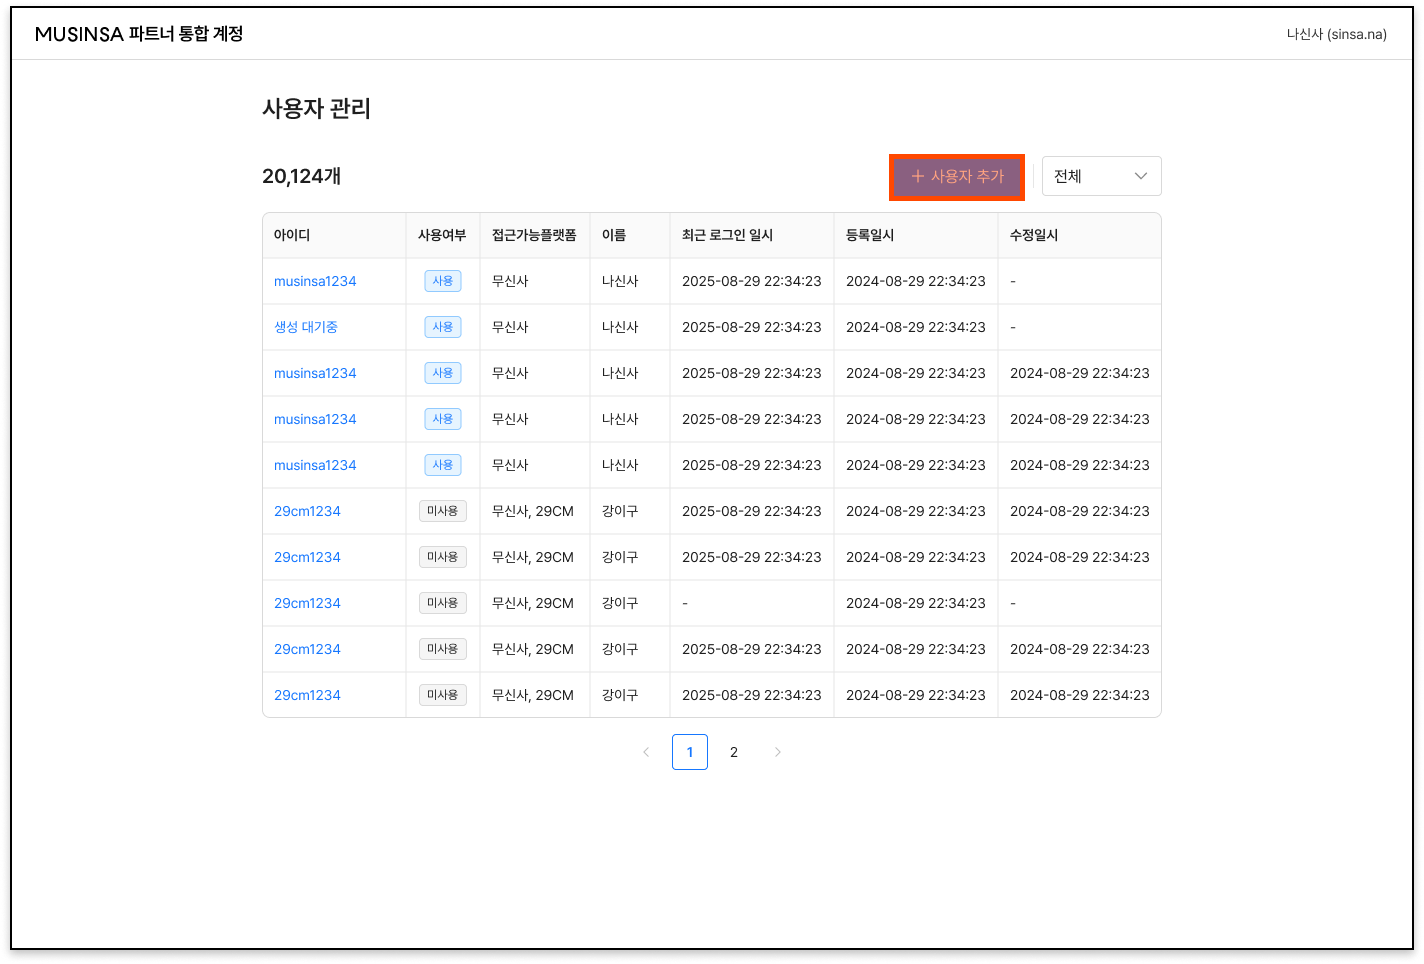Open the last 29cm1234 link in the table

pos(307,695)
